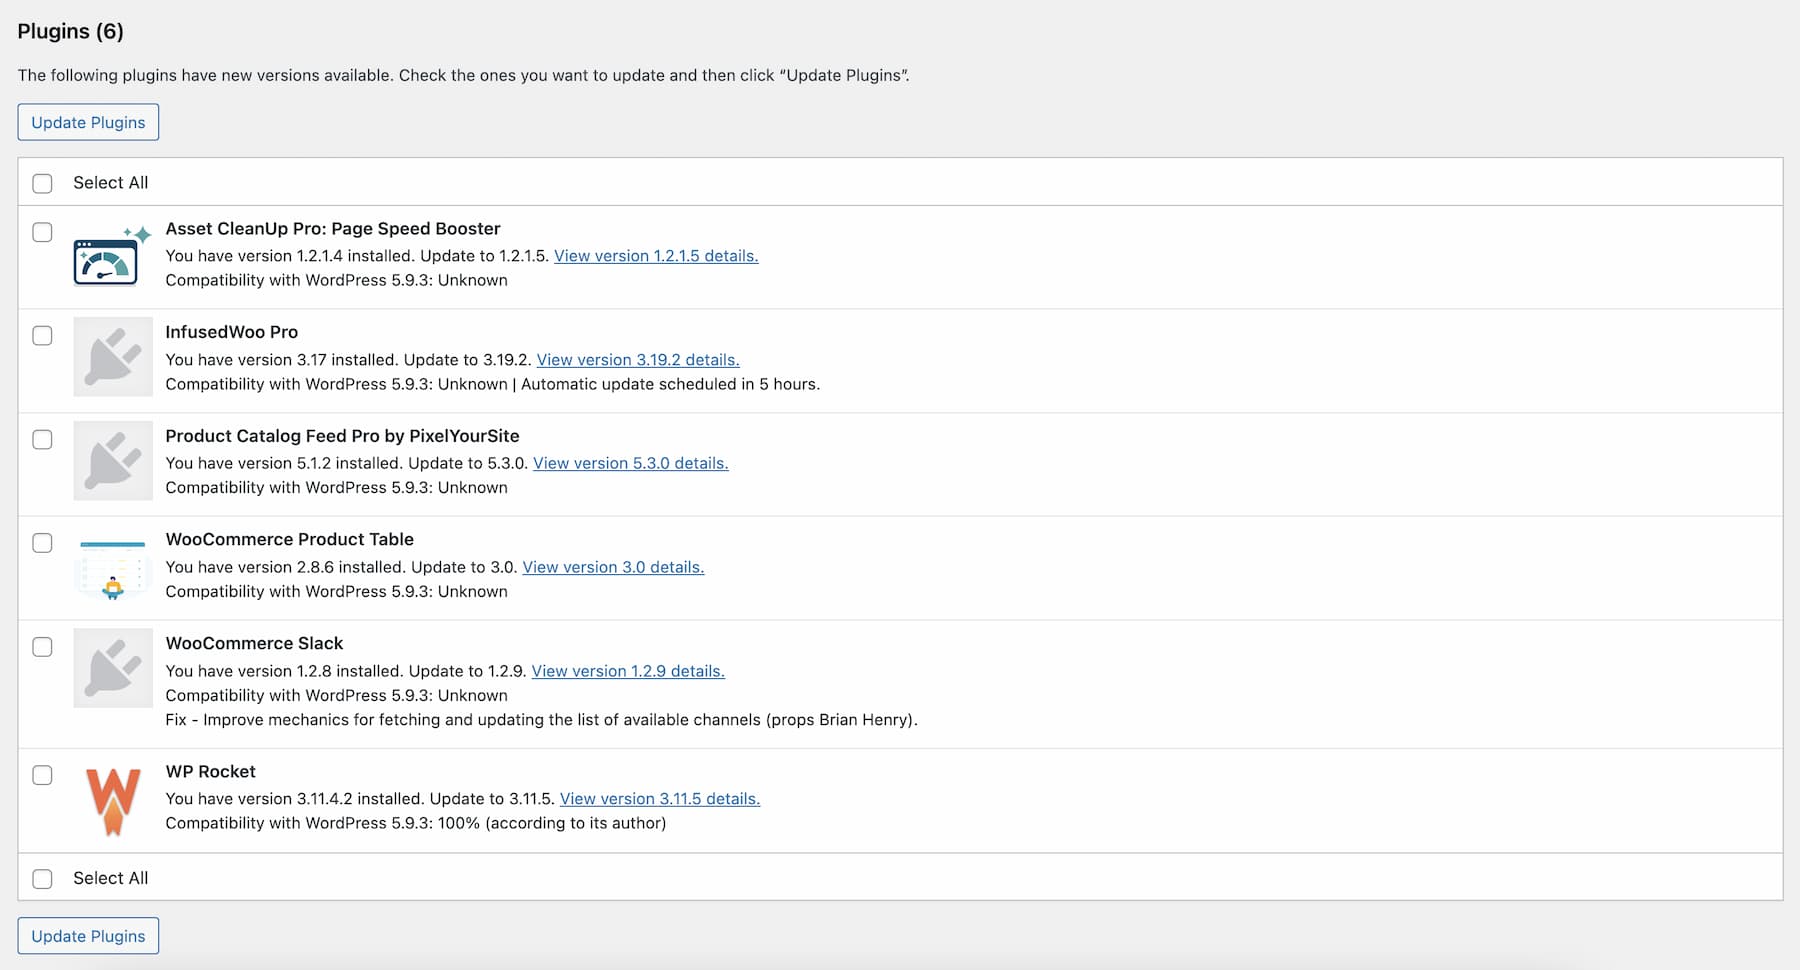Click Product Catalog Feed Pro by PixelYourSite title
1800x970 pixels.
342,436
